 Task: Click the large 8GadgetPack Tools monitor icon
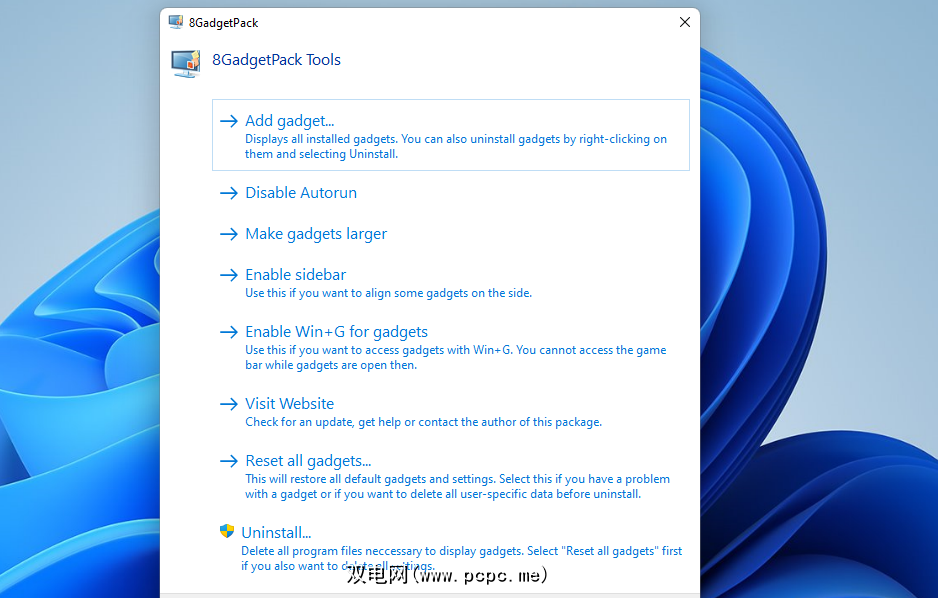point(186,63)
